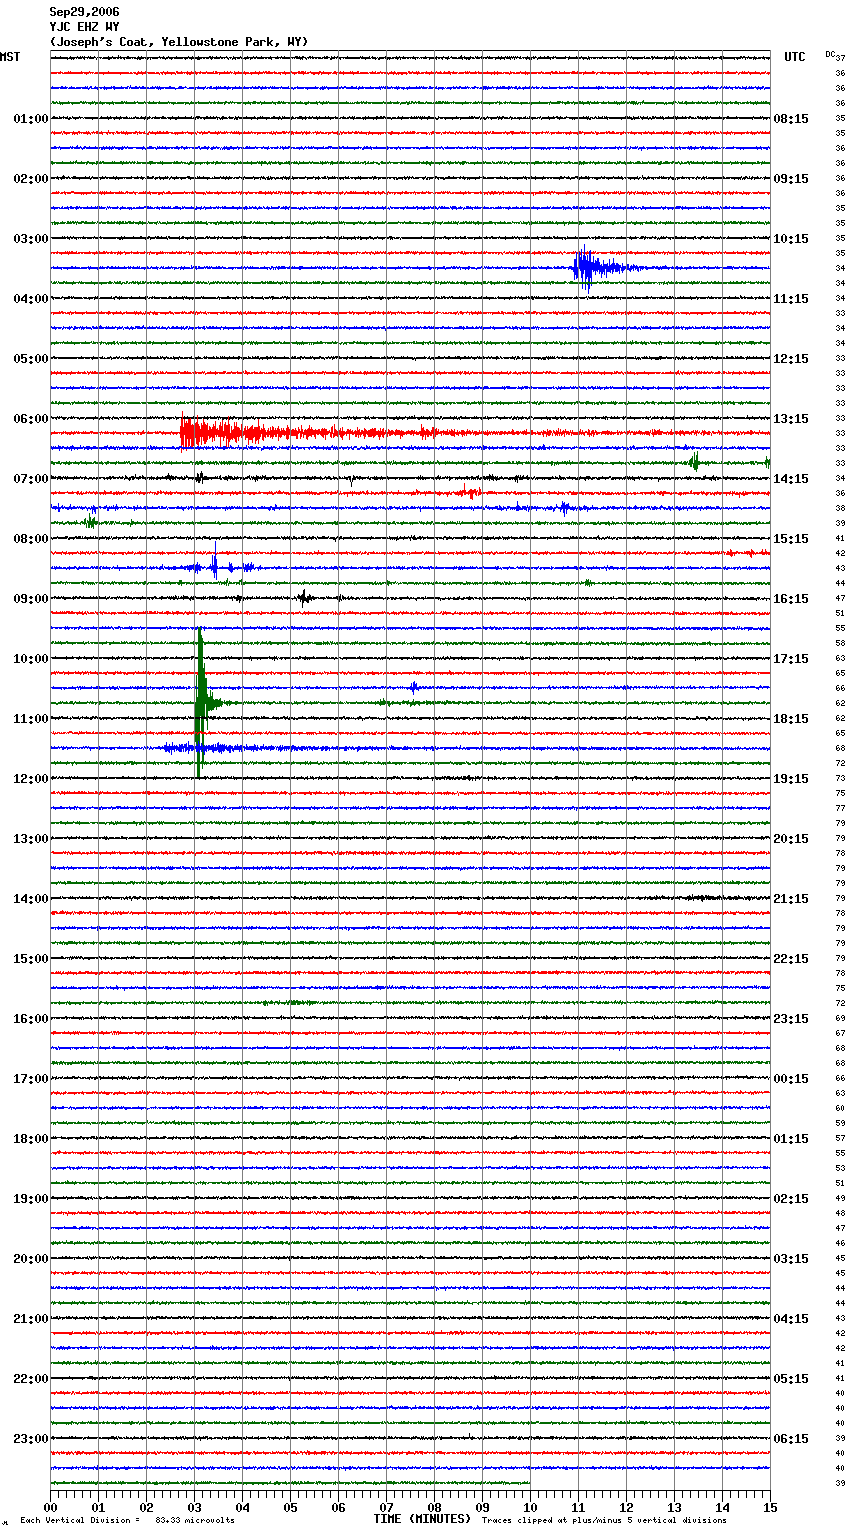The image size is (850, 1534).
Task: Click the 12 minute mark on the bottom axis
Action: pos(626,1508)
